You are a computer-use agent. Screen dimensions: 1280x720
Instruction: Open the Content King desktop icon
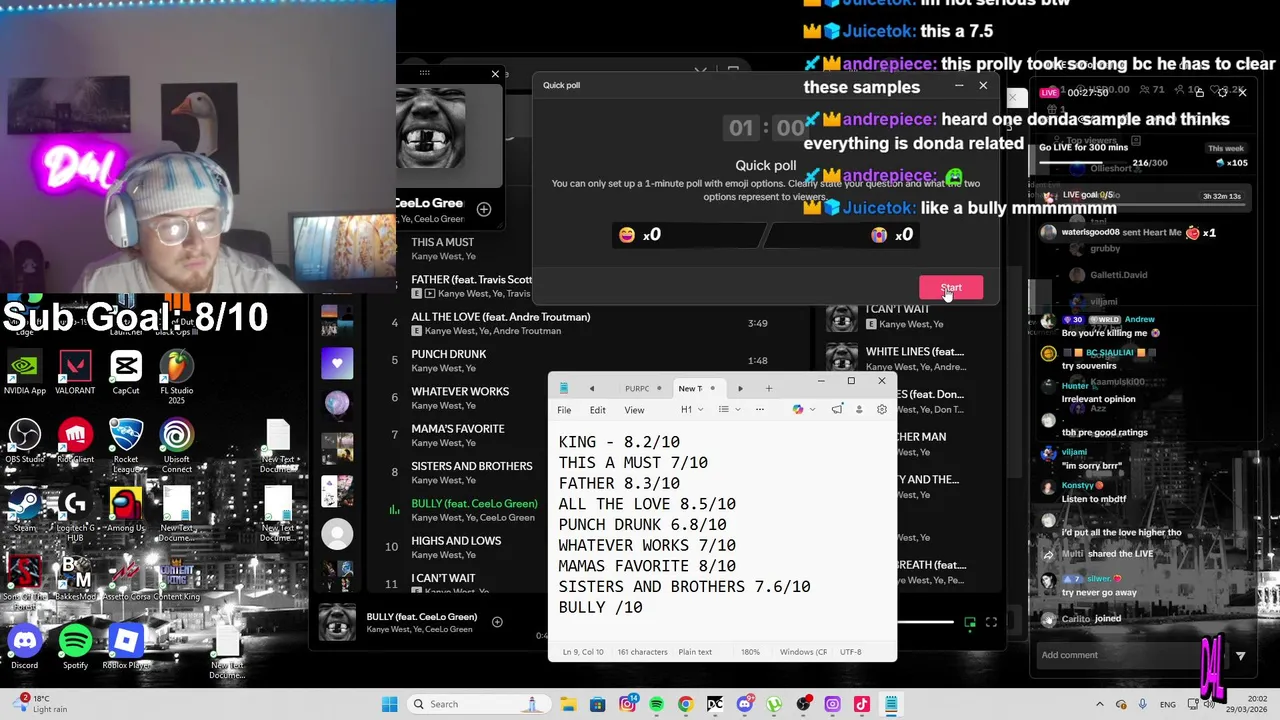(x=177, y=577)
